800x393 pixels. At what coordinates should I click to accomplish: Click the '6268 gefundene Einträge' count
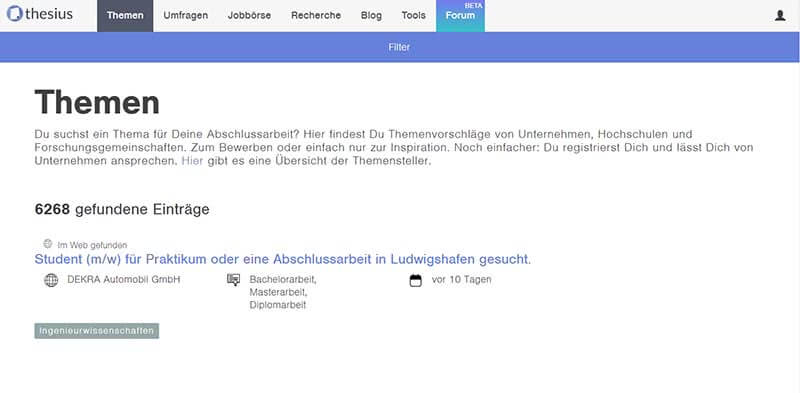tap(122, 209)
